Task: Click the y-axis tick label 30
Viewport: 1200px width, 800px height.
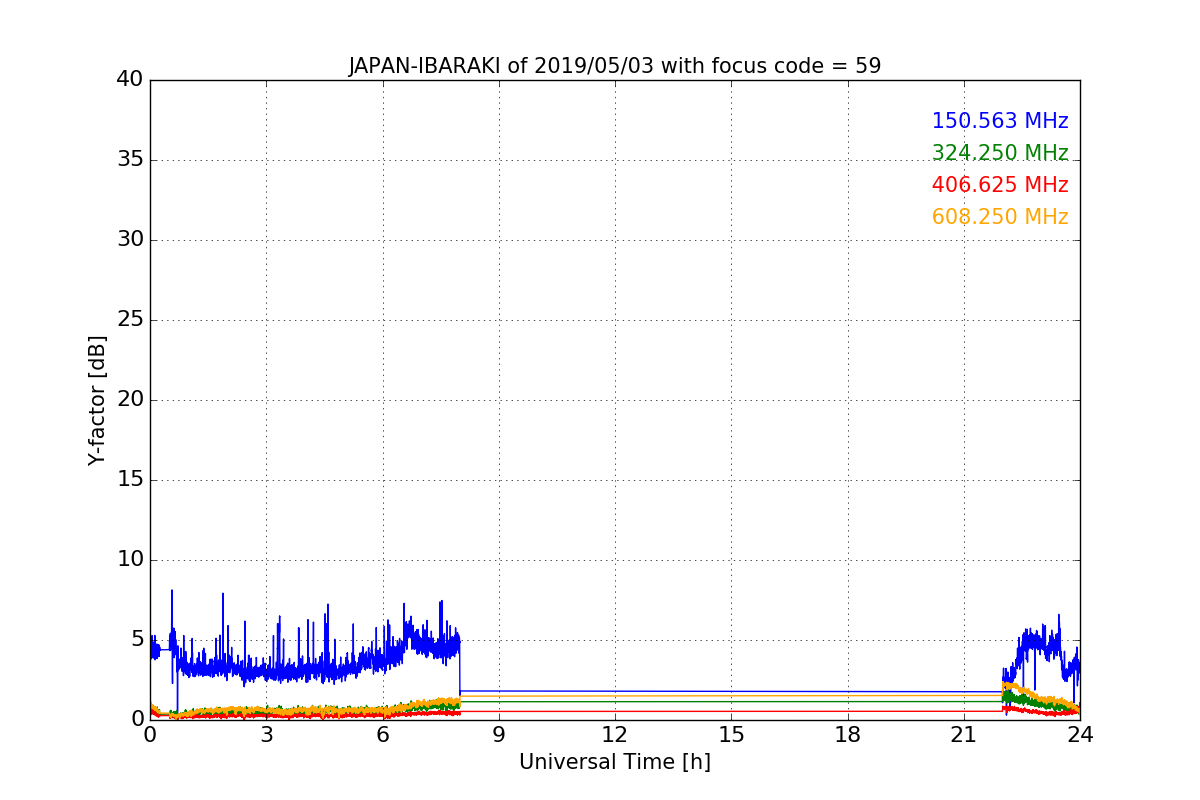Action: (x=129, y=240)
